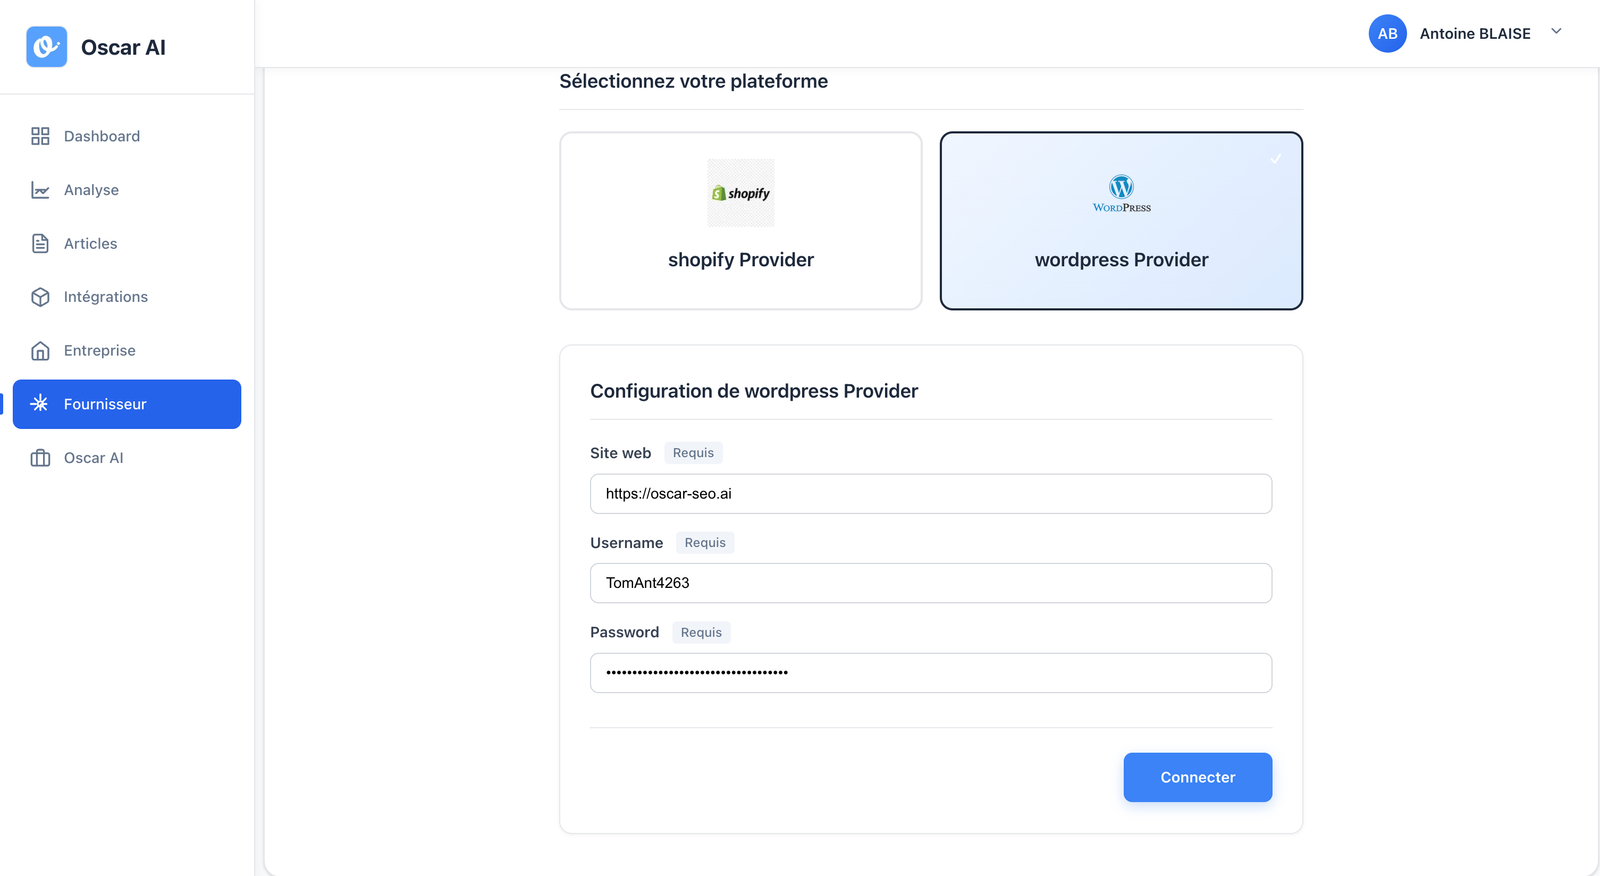Open the Antoine BLAISE profile menu

click(x=1474, y=34)
